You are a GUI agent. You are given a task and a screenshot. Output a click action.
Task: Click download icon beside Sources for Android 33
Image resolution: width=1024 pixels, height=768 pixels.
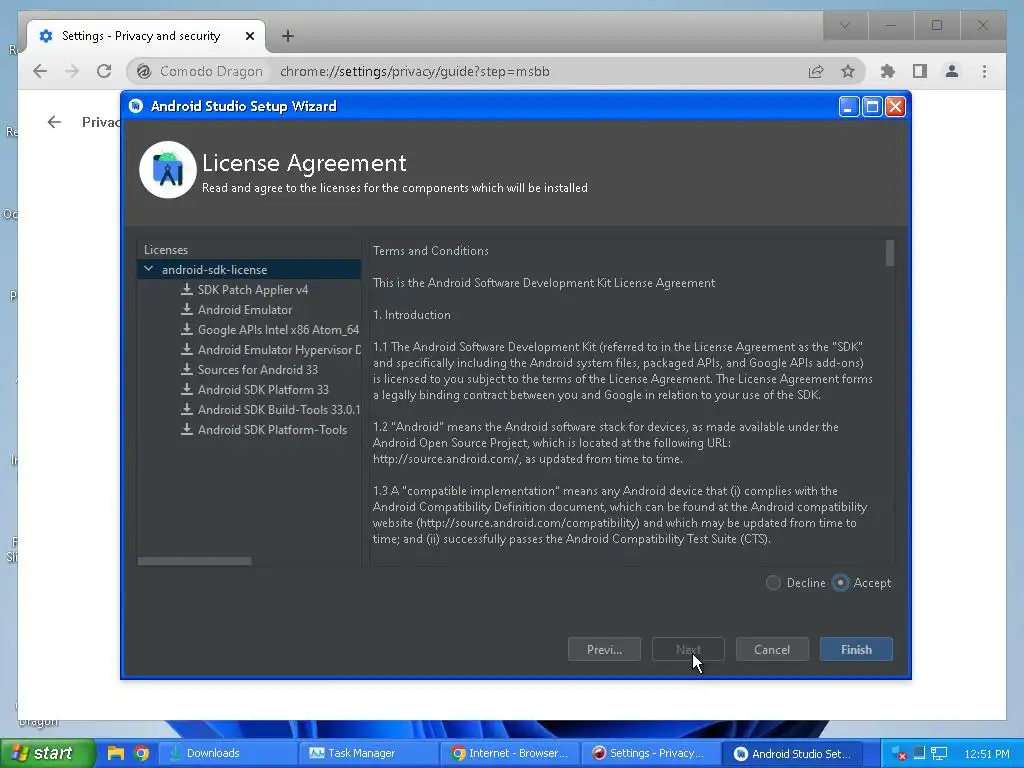187,369
